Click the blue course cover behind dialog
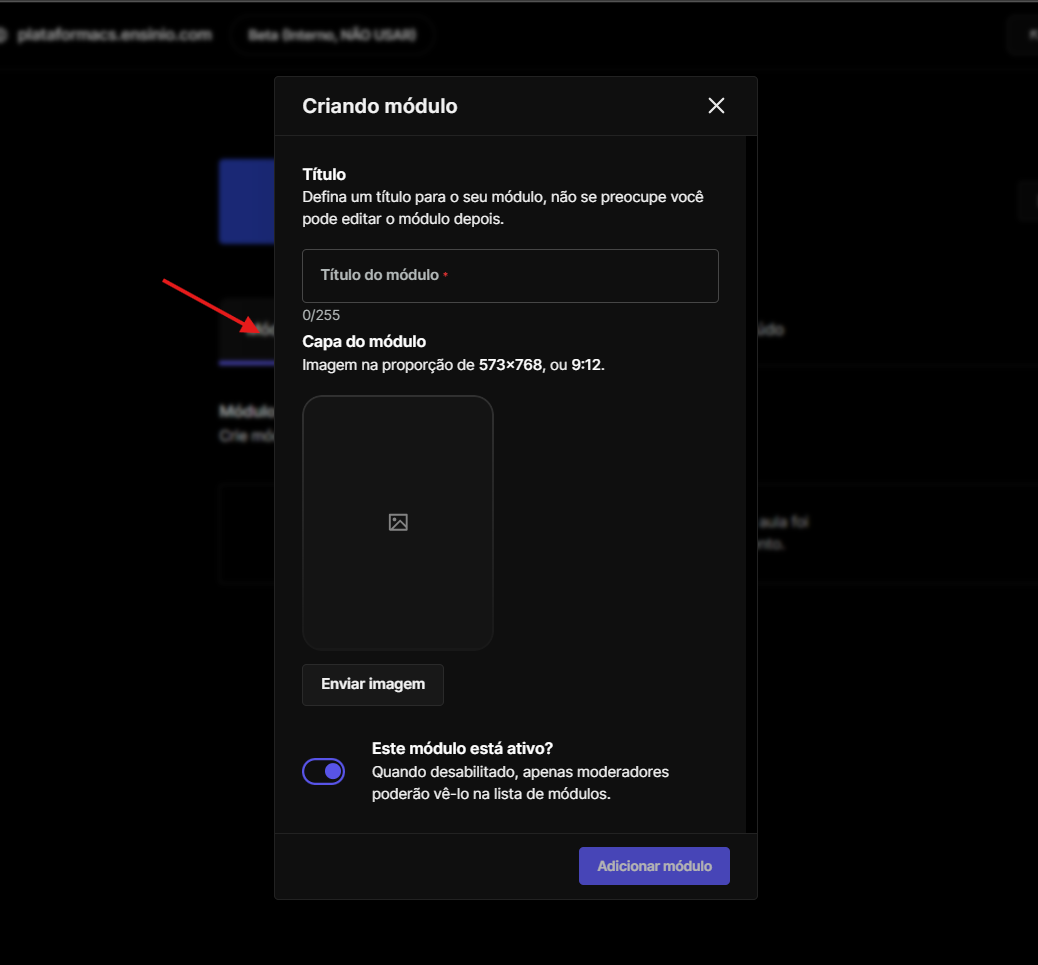 point(246,201)
